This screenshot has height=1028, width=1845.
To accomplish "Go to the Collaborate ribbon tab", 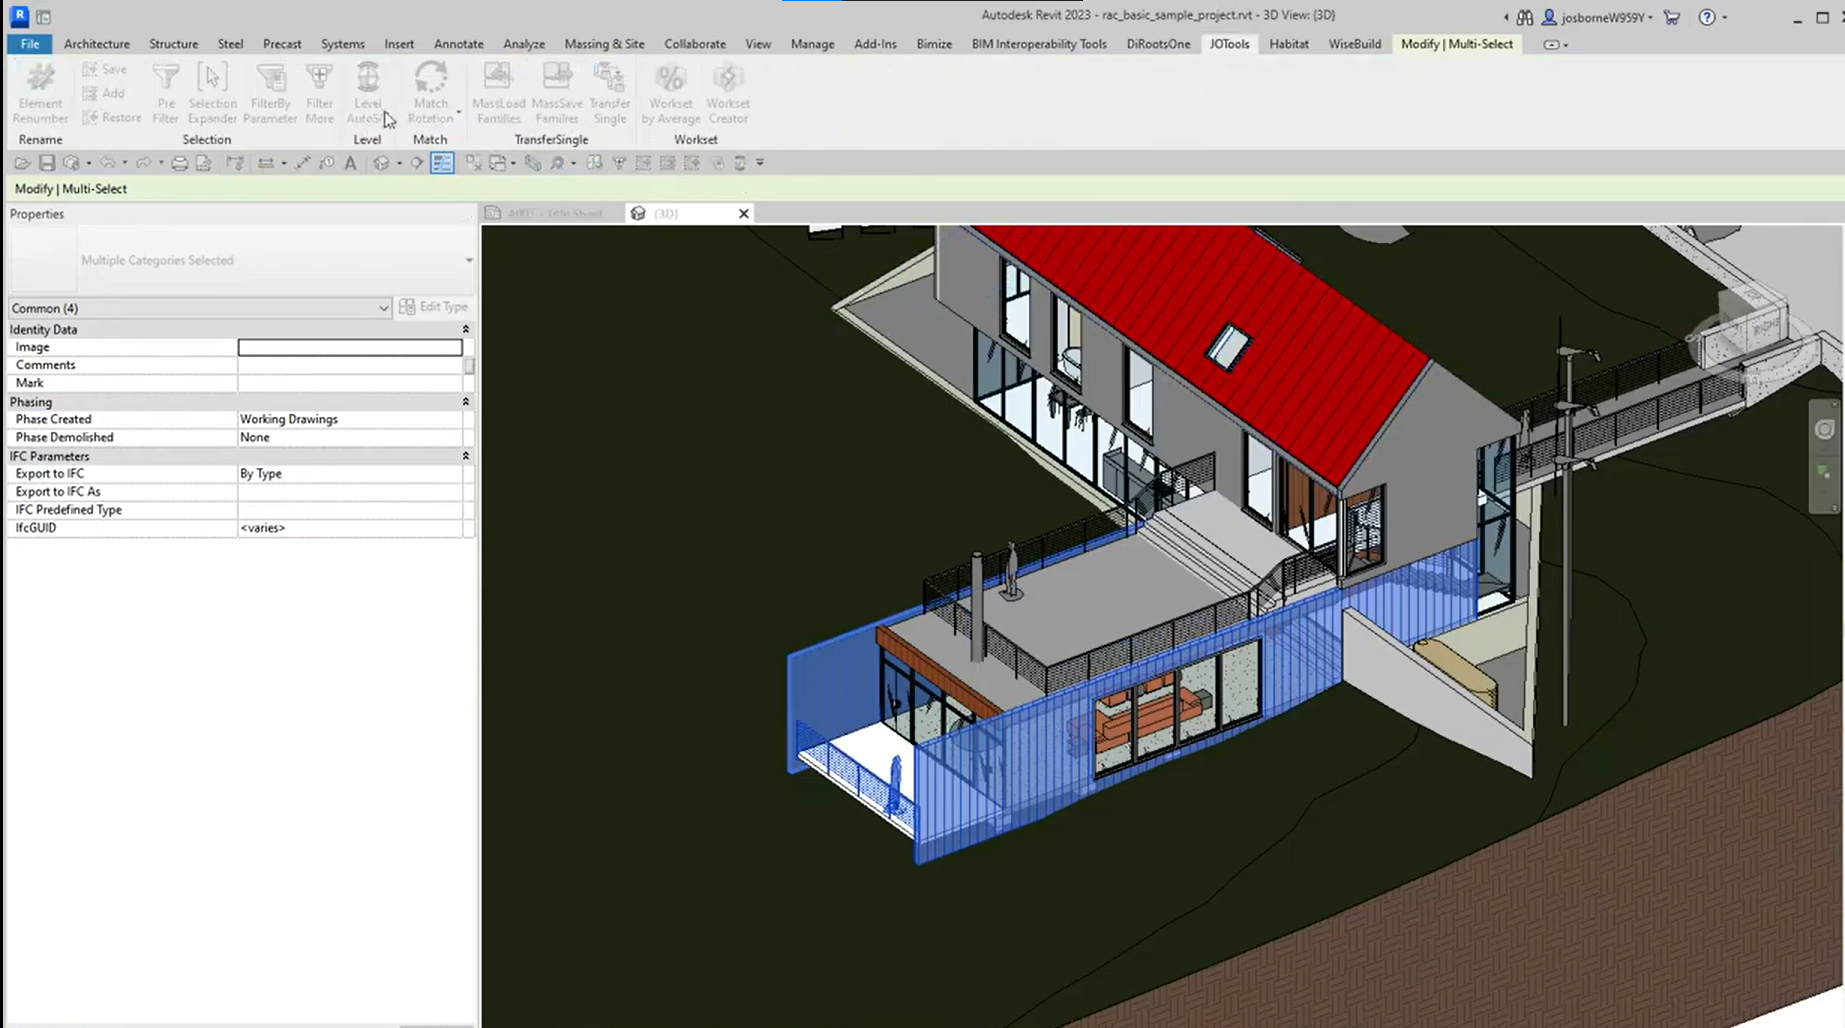I will pos(695,44).
